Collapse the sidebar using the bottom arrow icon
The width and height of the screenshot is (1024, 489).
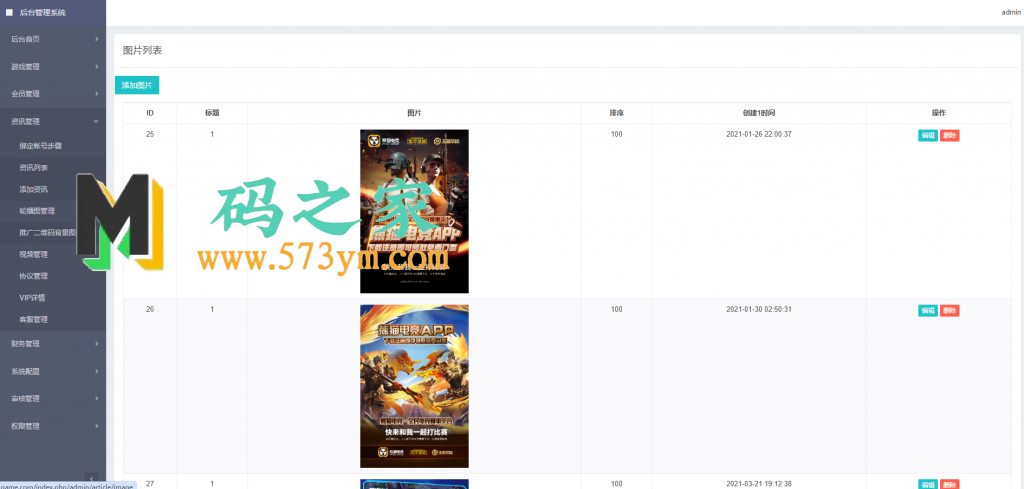click(x=91, y=479)
